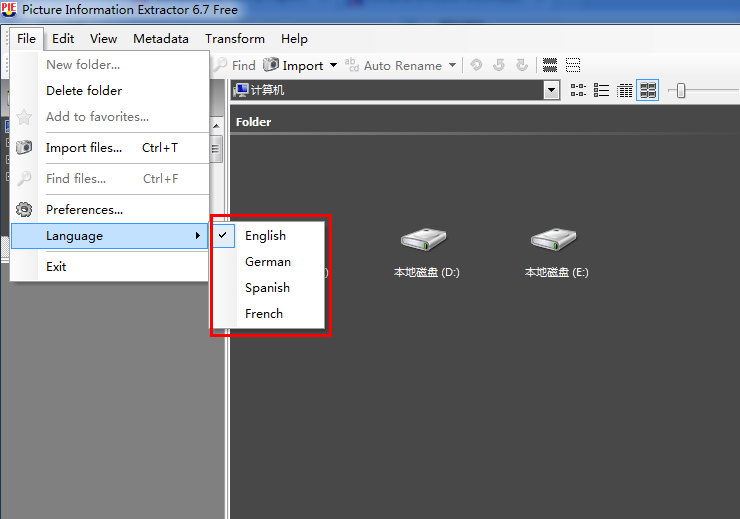Click the Find toolbar button
Image resolution: width=740 pixels, height=519 pixels.
[x=235, y=65]
